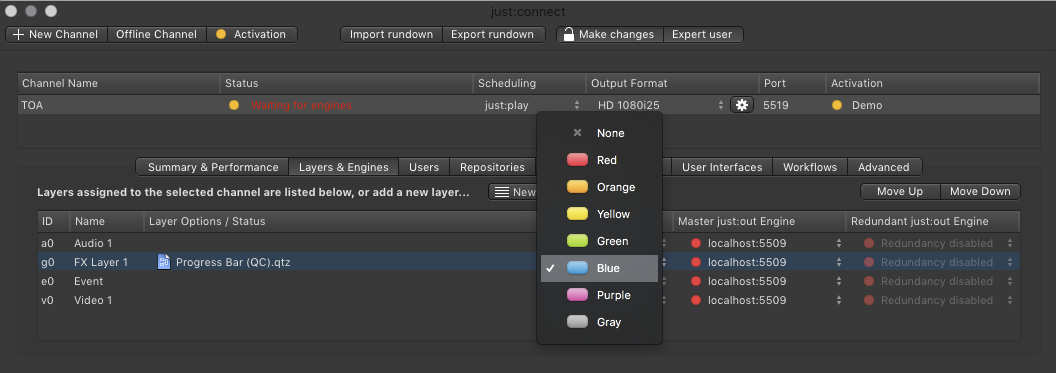1056x373 pixels.
Task: Open the Summary & Performance tab
Action: (x=213, y=167)
